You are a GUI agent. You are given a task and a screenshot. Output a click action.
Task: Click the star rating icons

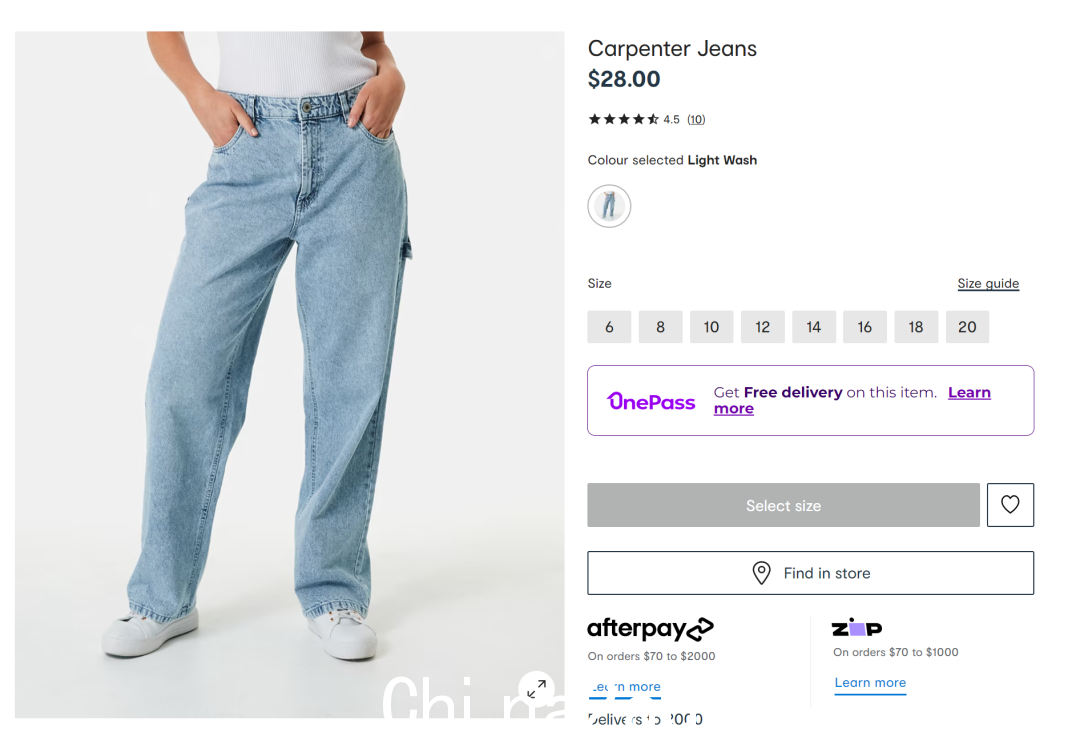pos(623,119)
